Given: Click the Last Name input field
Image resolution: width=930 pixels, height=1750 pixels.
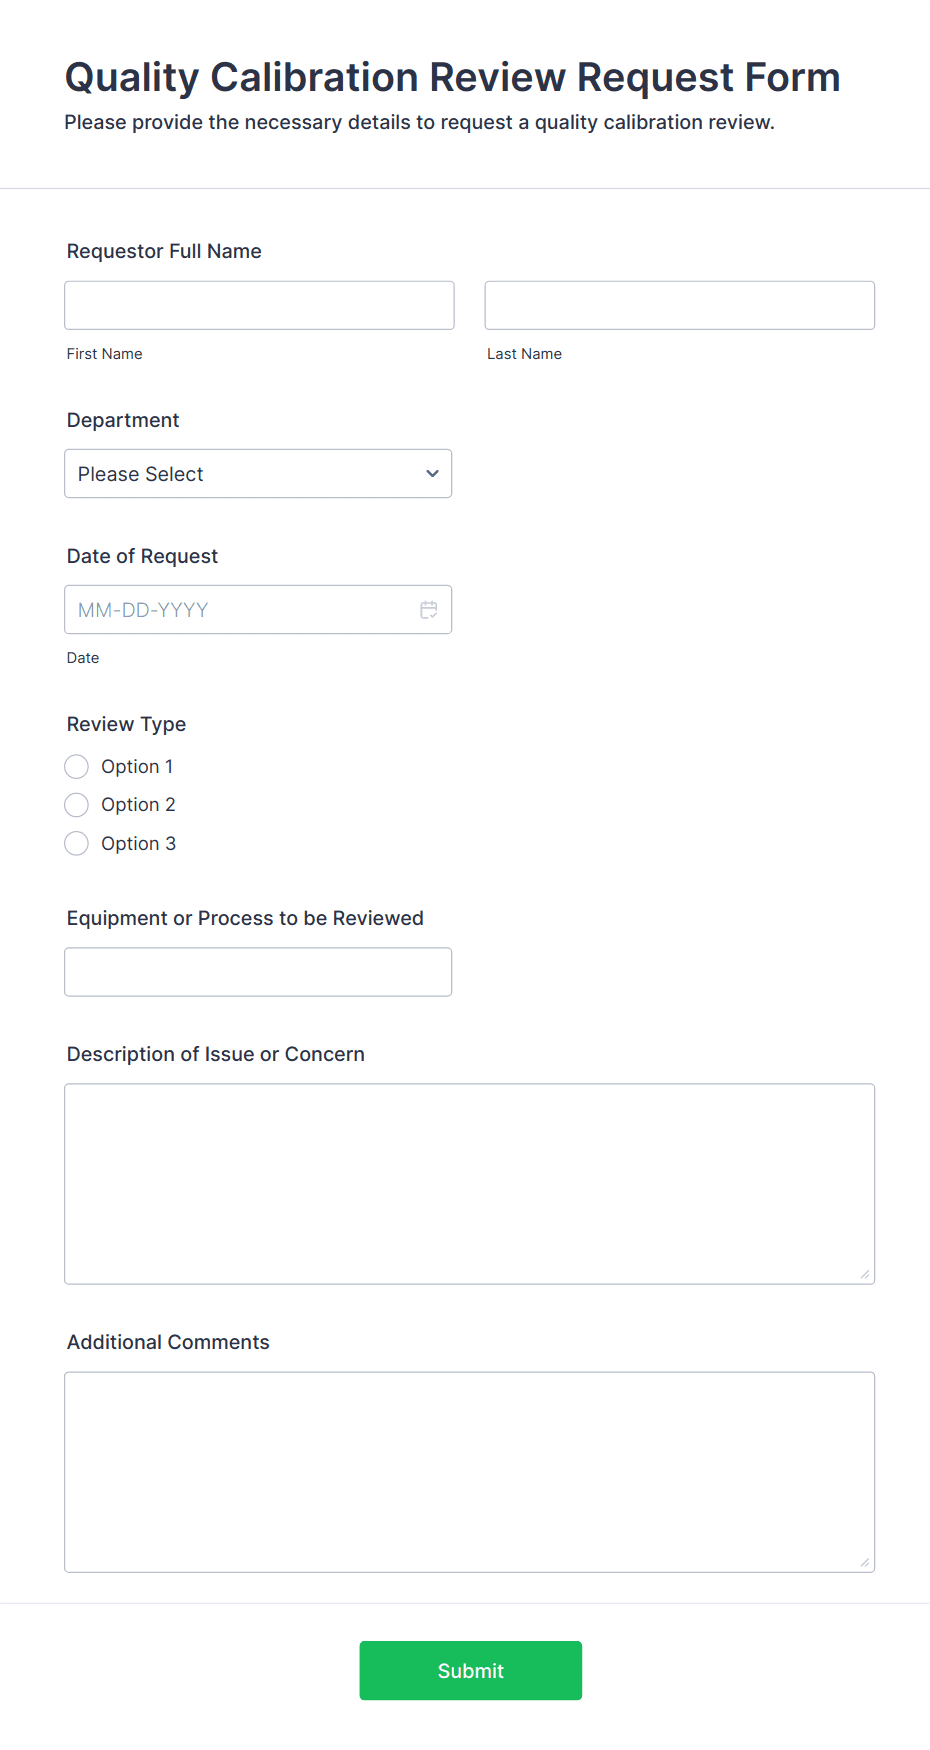Looking at the screenshot, I should pyautogui.click(x=679, y=305).
